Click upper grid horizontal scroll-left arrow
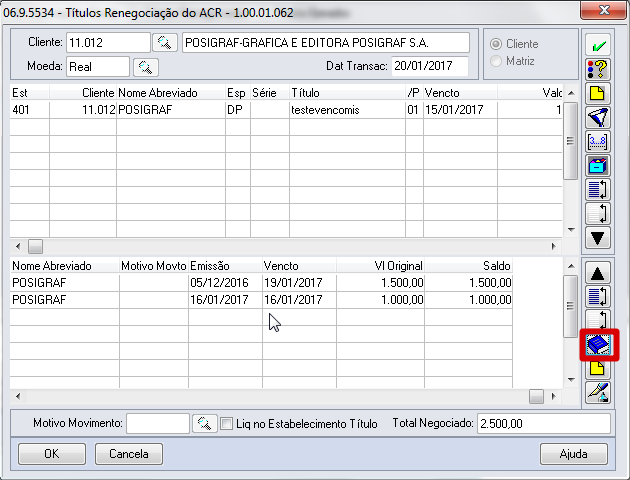Screen dimensions: 630x480 [x=18, y=246]
